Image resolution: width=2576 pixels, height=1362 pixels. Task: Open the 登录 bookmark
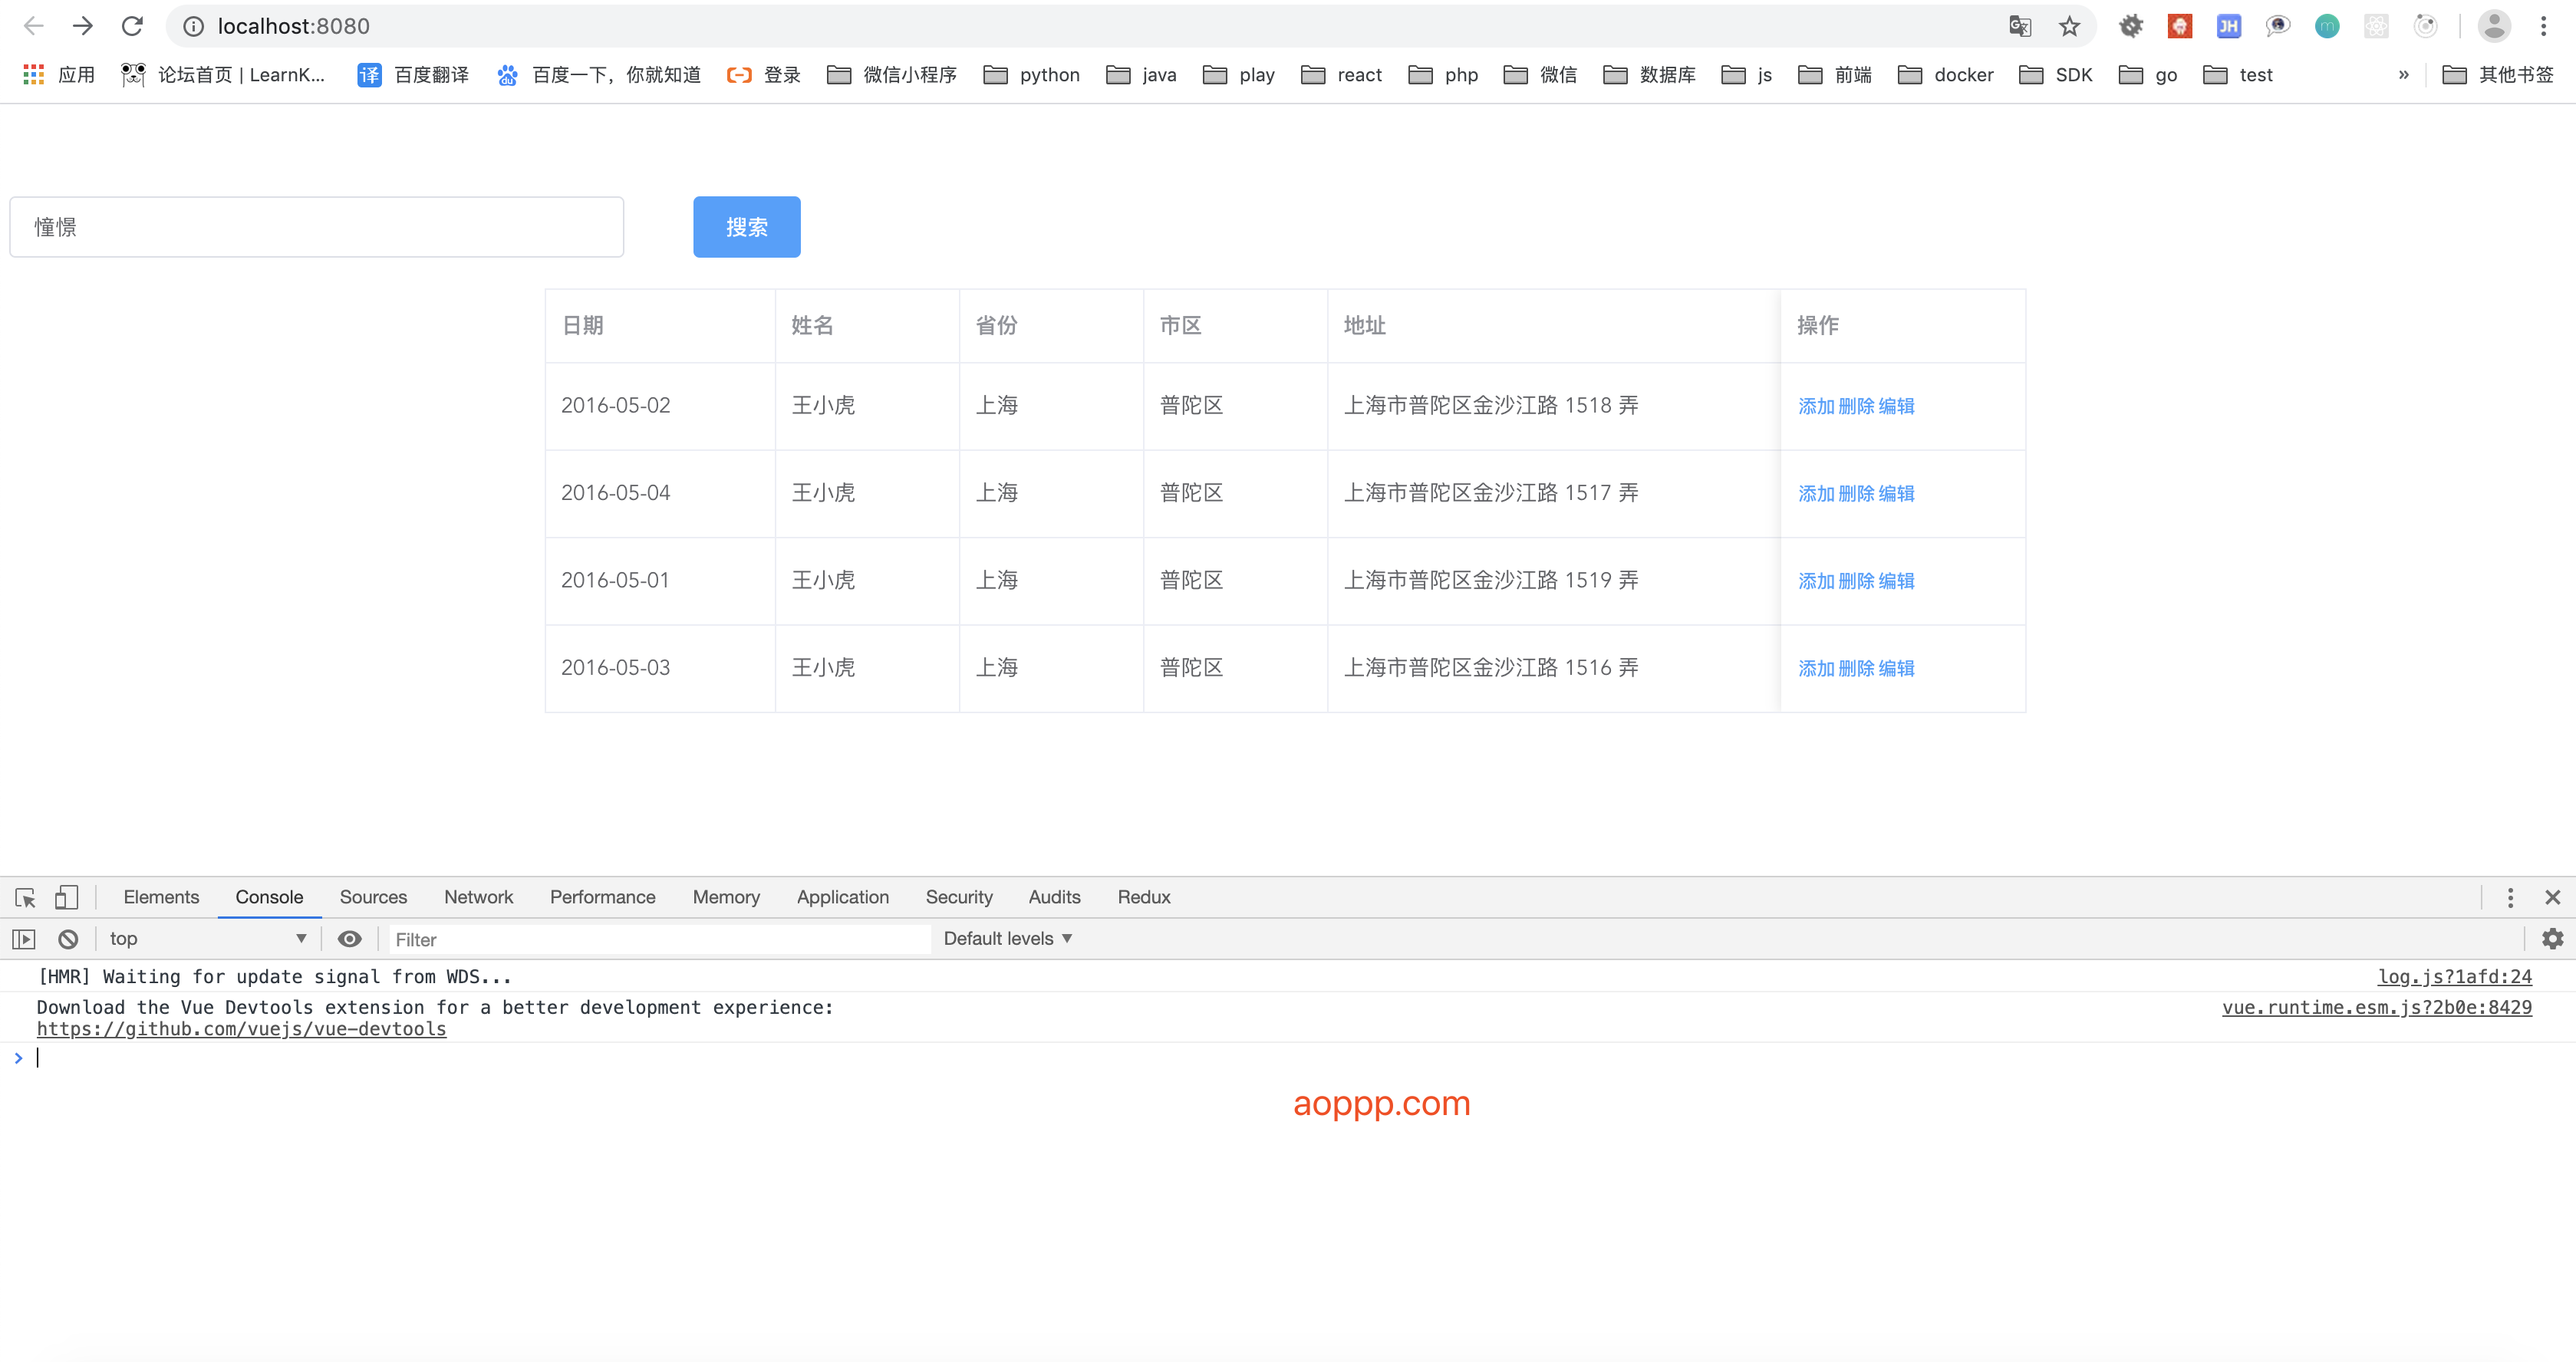[x=764, y=75]
